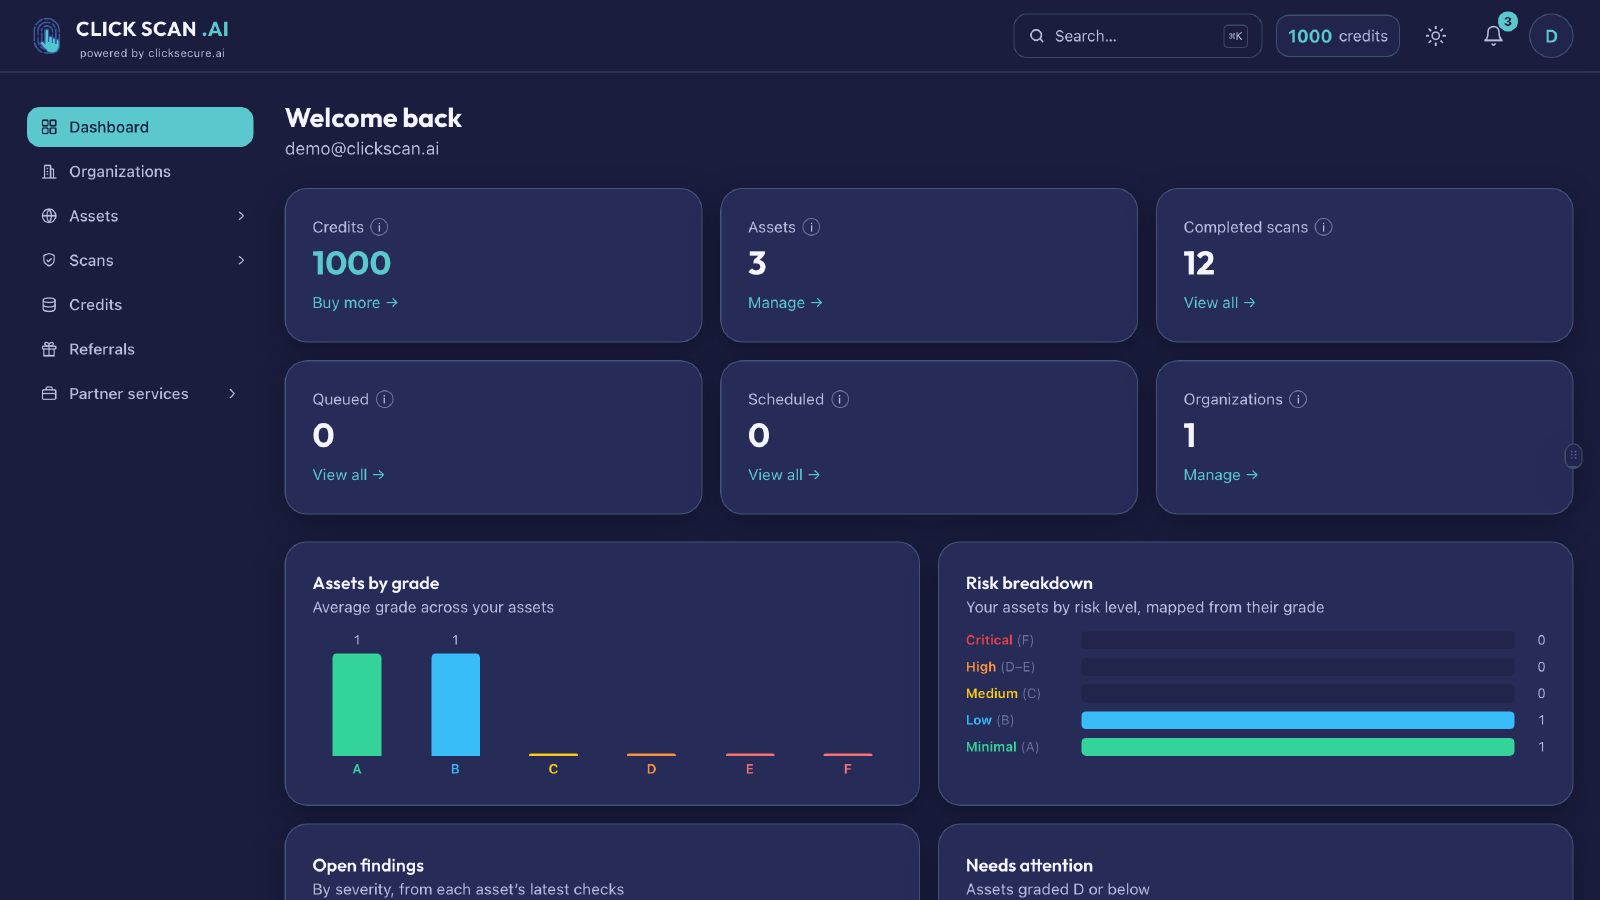Click the blue grade B bar
This screenshot has width=1600, height=900.
coord(455,705)
